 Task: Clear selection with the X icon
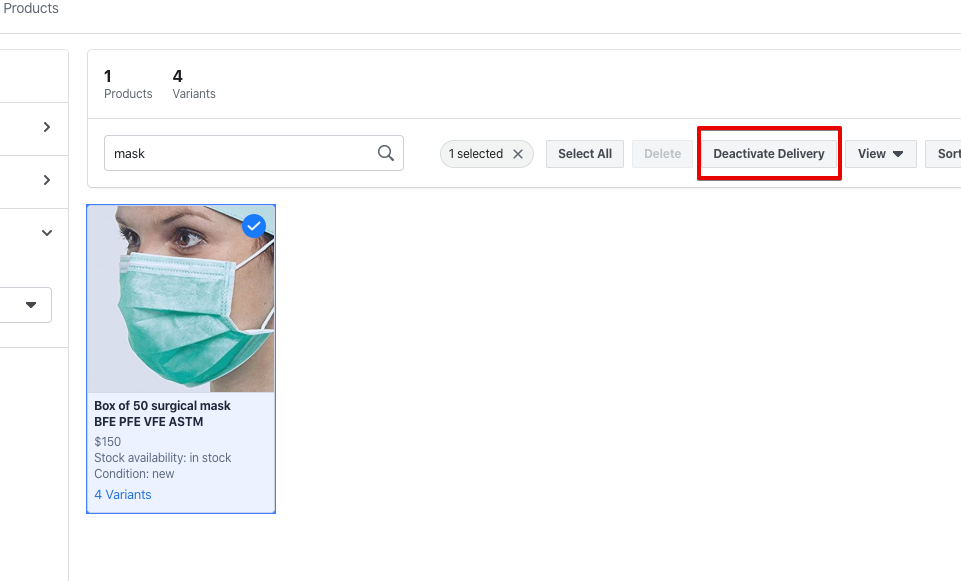(x=518, y=154)
